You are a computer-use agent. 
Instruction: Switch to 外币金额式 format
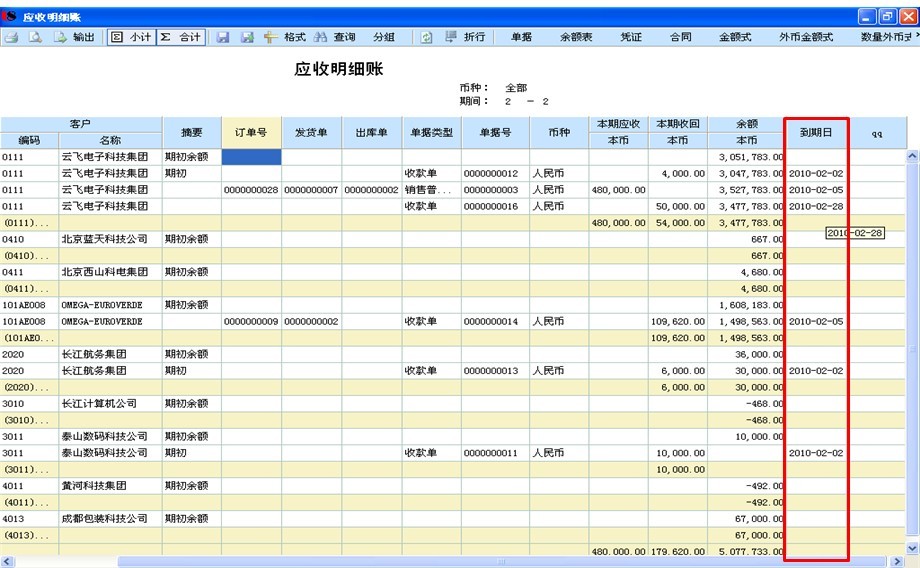pyautogui.click(x=806, y=38)
